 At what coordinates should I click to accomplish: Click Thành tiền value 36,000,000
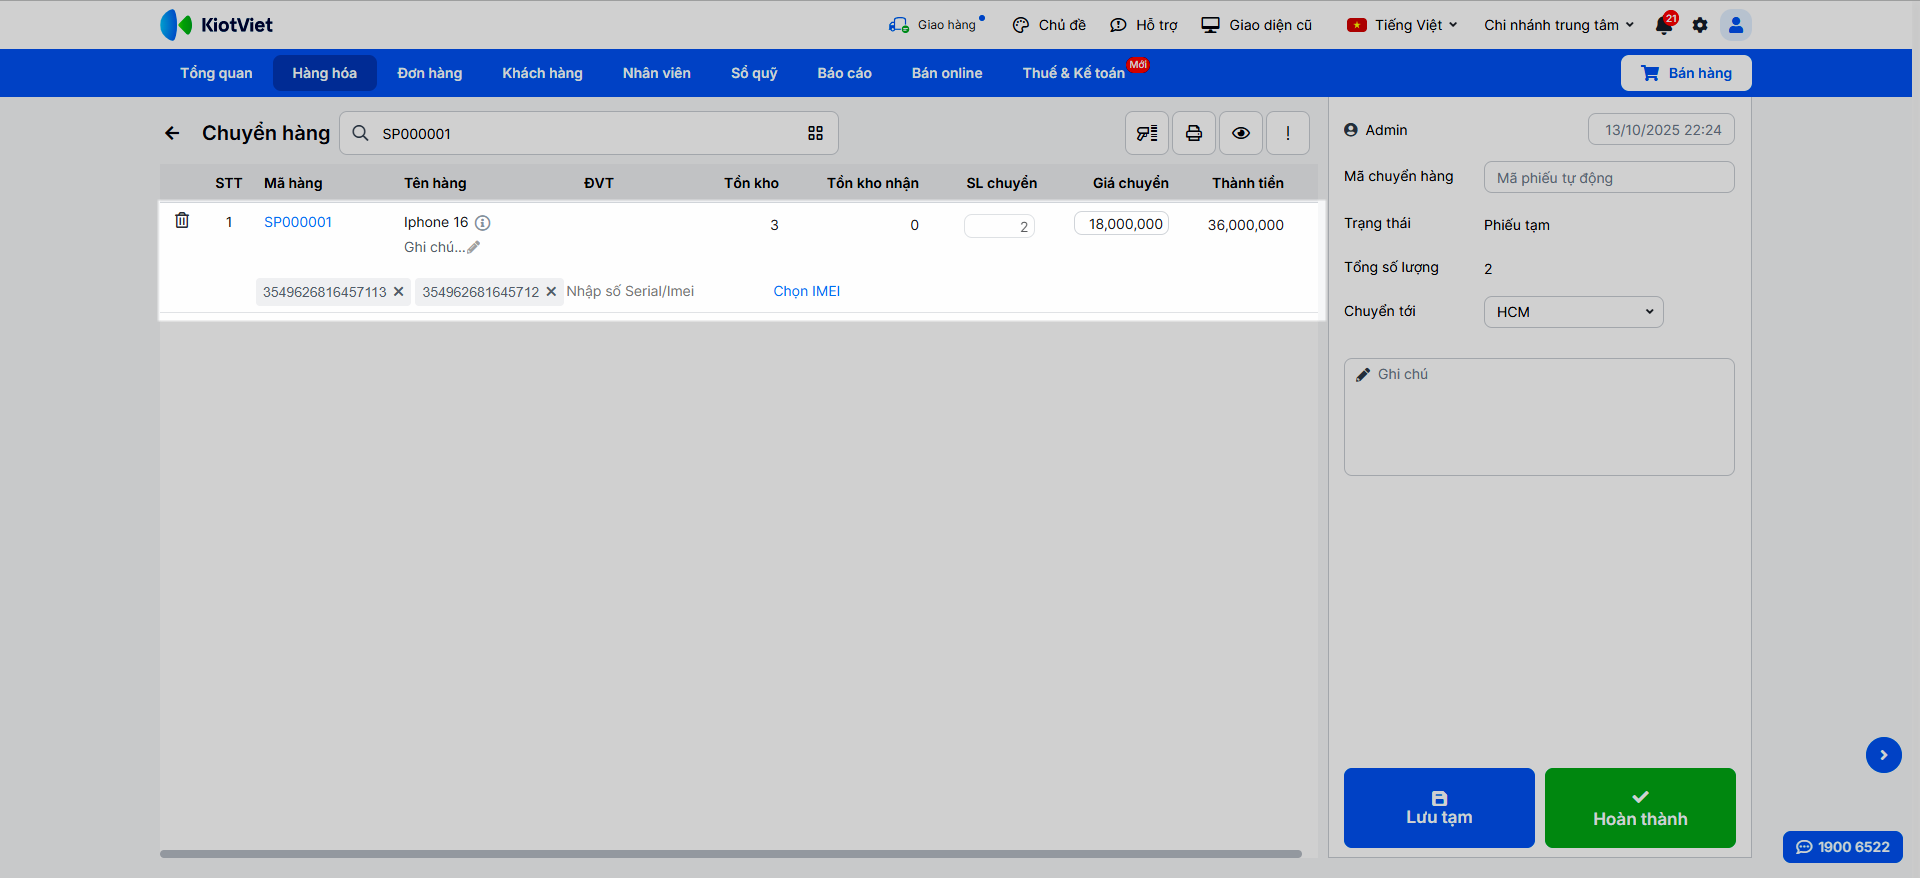coord(1246,225)
